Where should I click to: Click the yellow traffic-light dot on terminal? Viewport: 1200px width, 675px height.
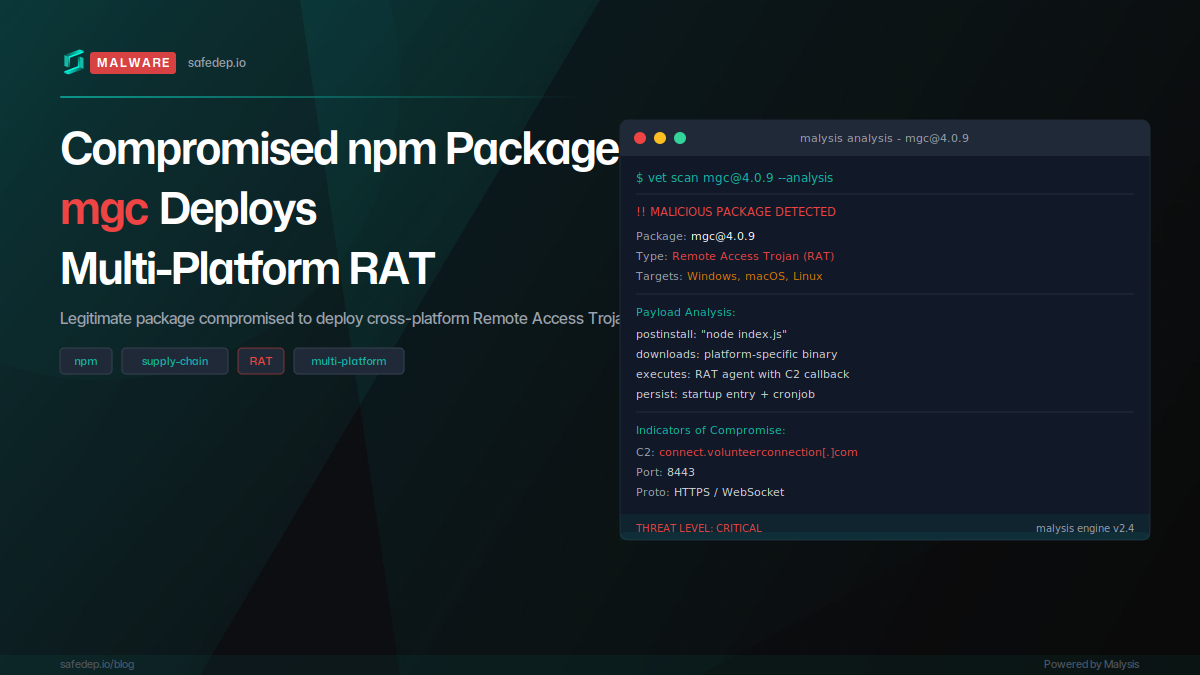[x=660, y=138]
